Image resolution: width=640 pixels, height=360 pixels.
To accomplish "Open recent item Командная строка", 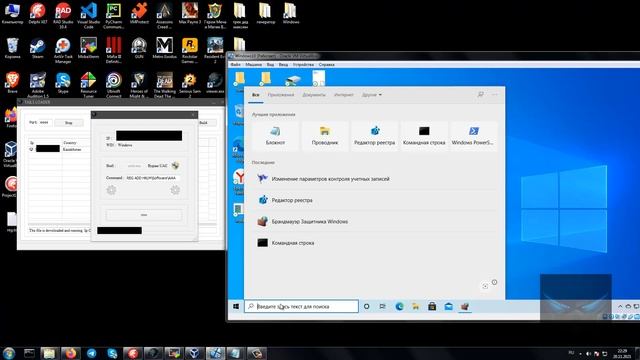I will [x=374, y=243].
